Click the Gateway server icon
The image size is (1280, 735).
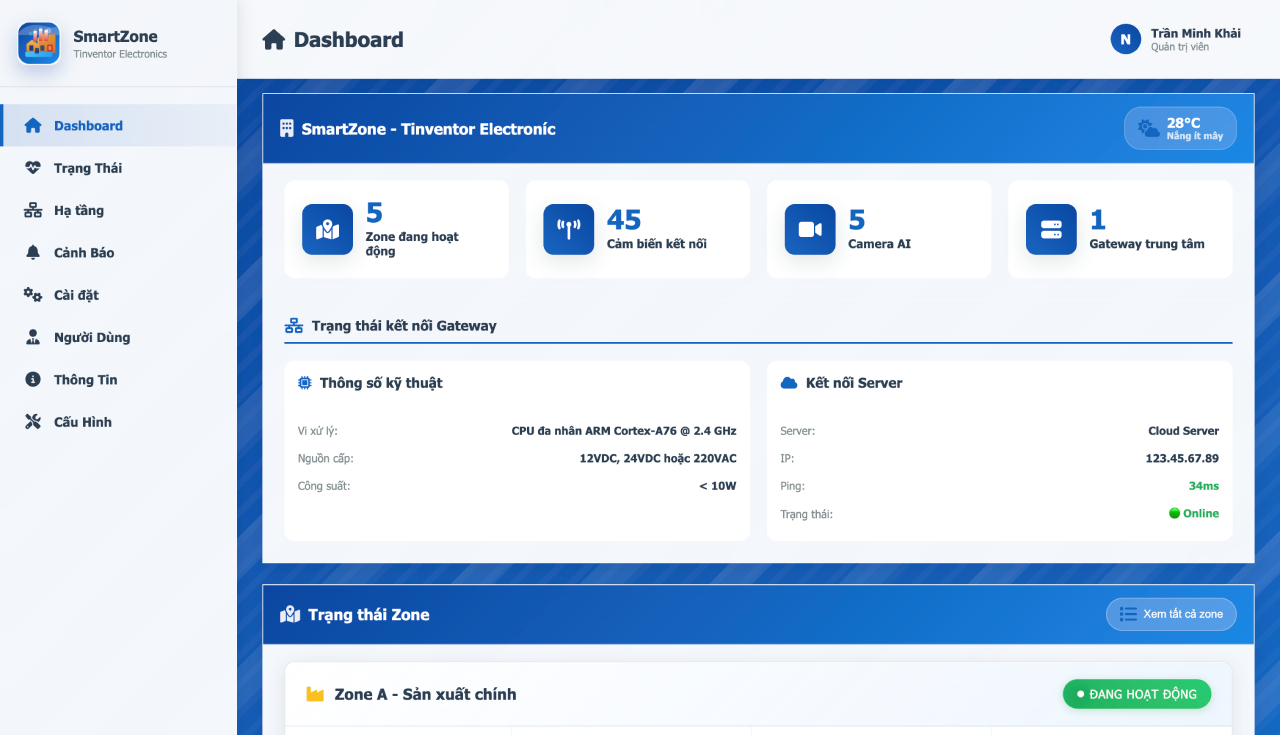click(1051, 230)
